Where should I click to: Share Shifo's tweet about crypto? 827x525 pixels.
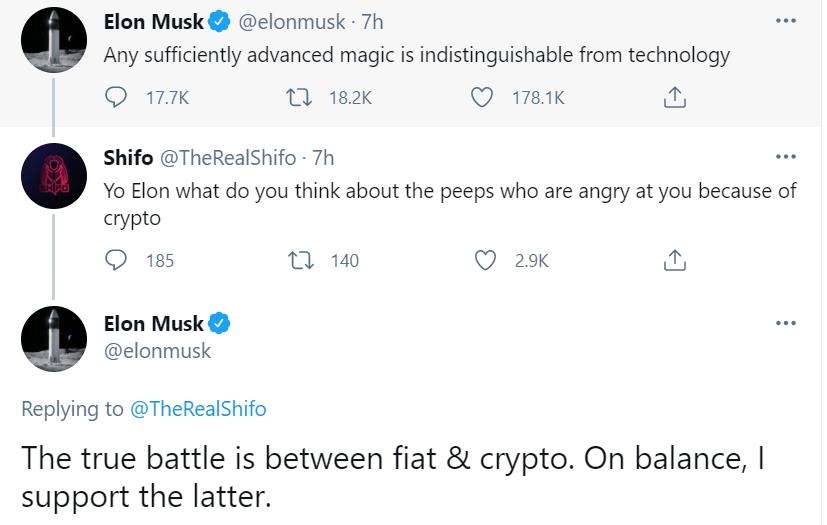[x=675, y=260]
